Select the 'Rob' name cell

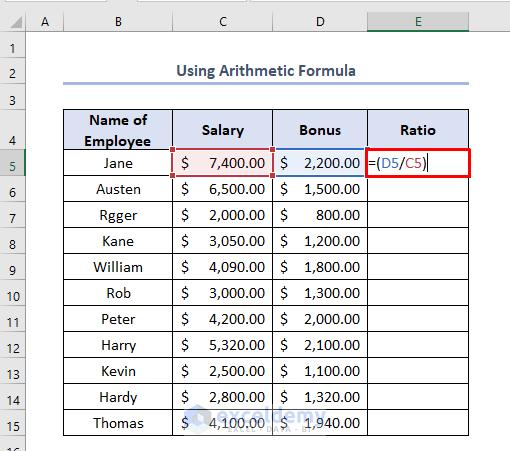coord(118,293)
